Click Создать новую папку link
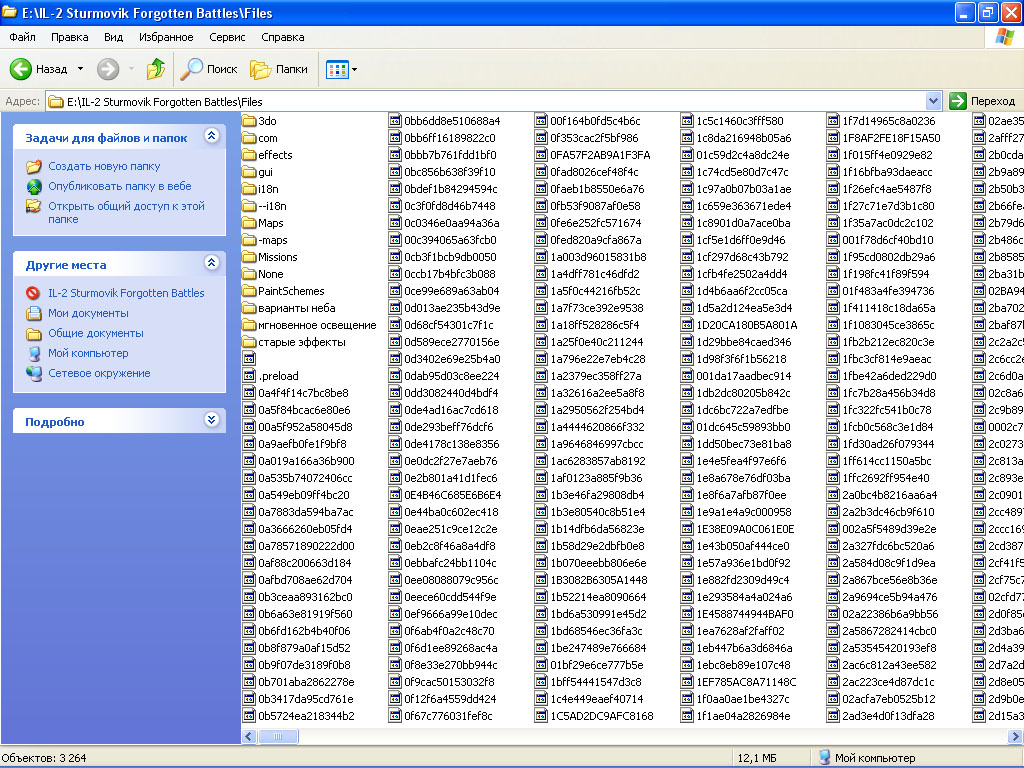Viewport: 1024px width, 768px height. (104, 167)
